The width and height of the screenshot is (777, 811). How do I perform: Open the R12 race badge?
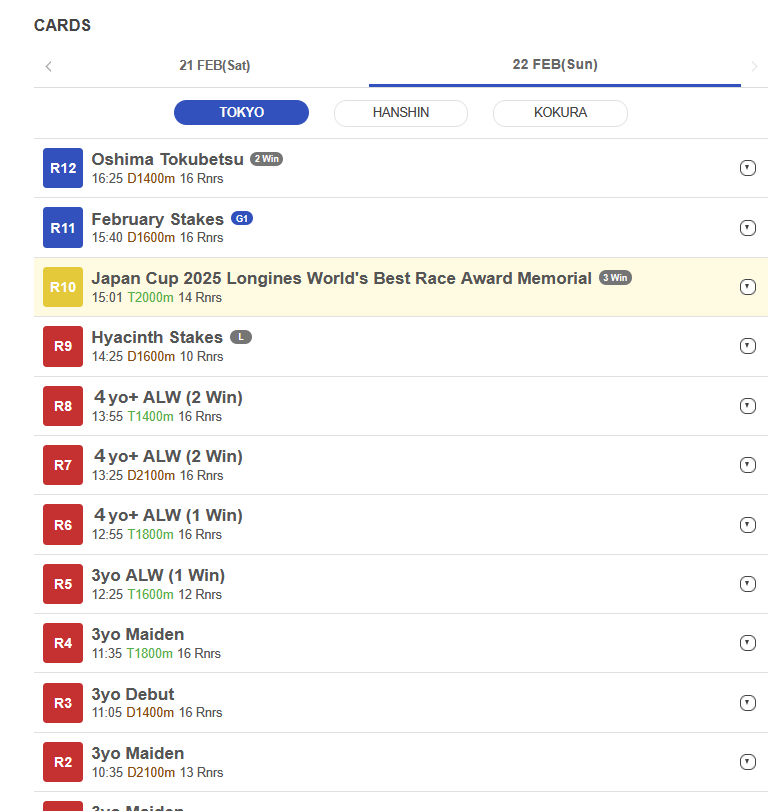(x=63, y=168)
